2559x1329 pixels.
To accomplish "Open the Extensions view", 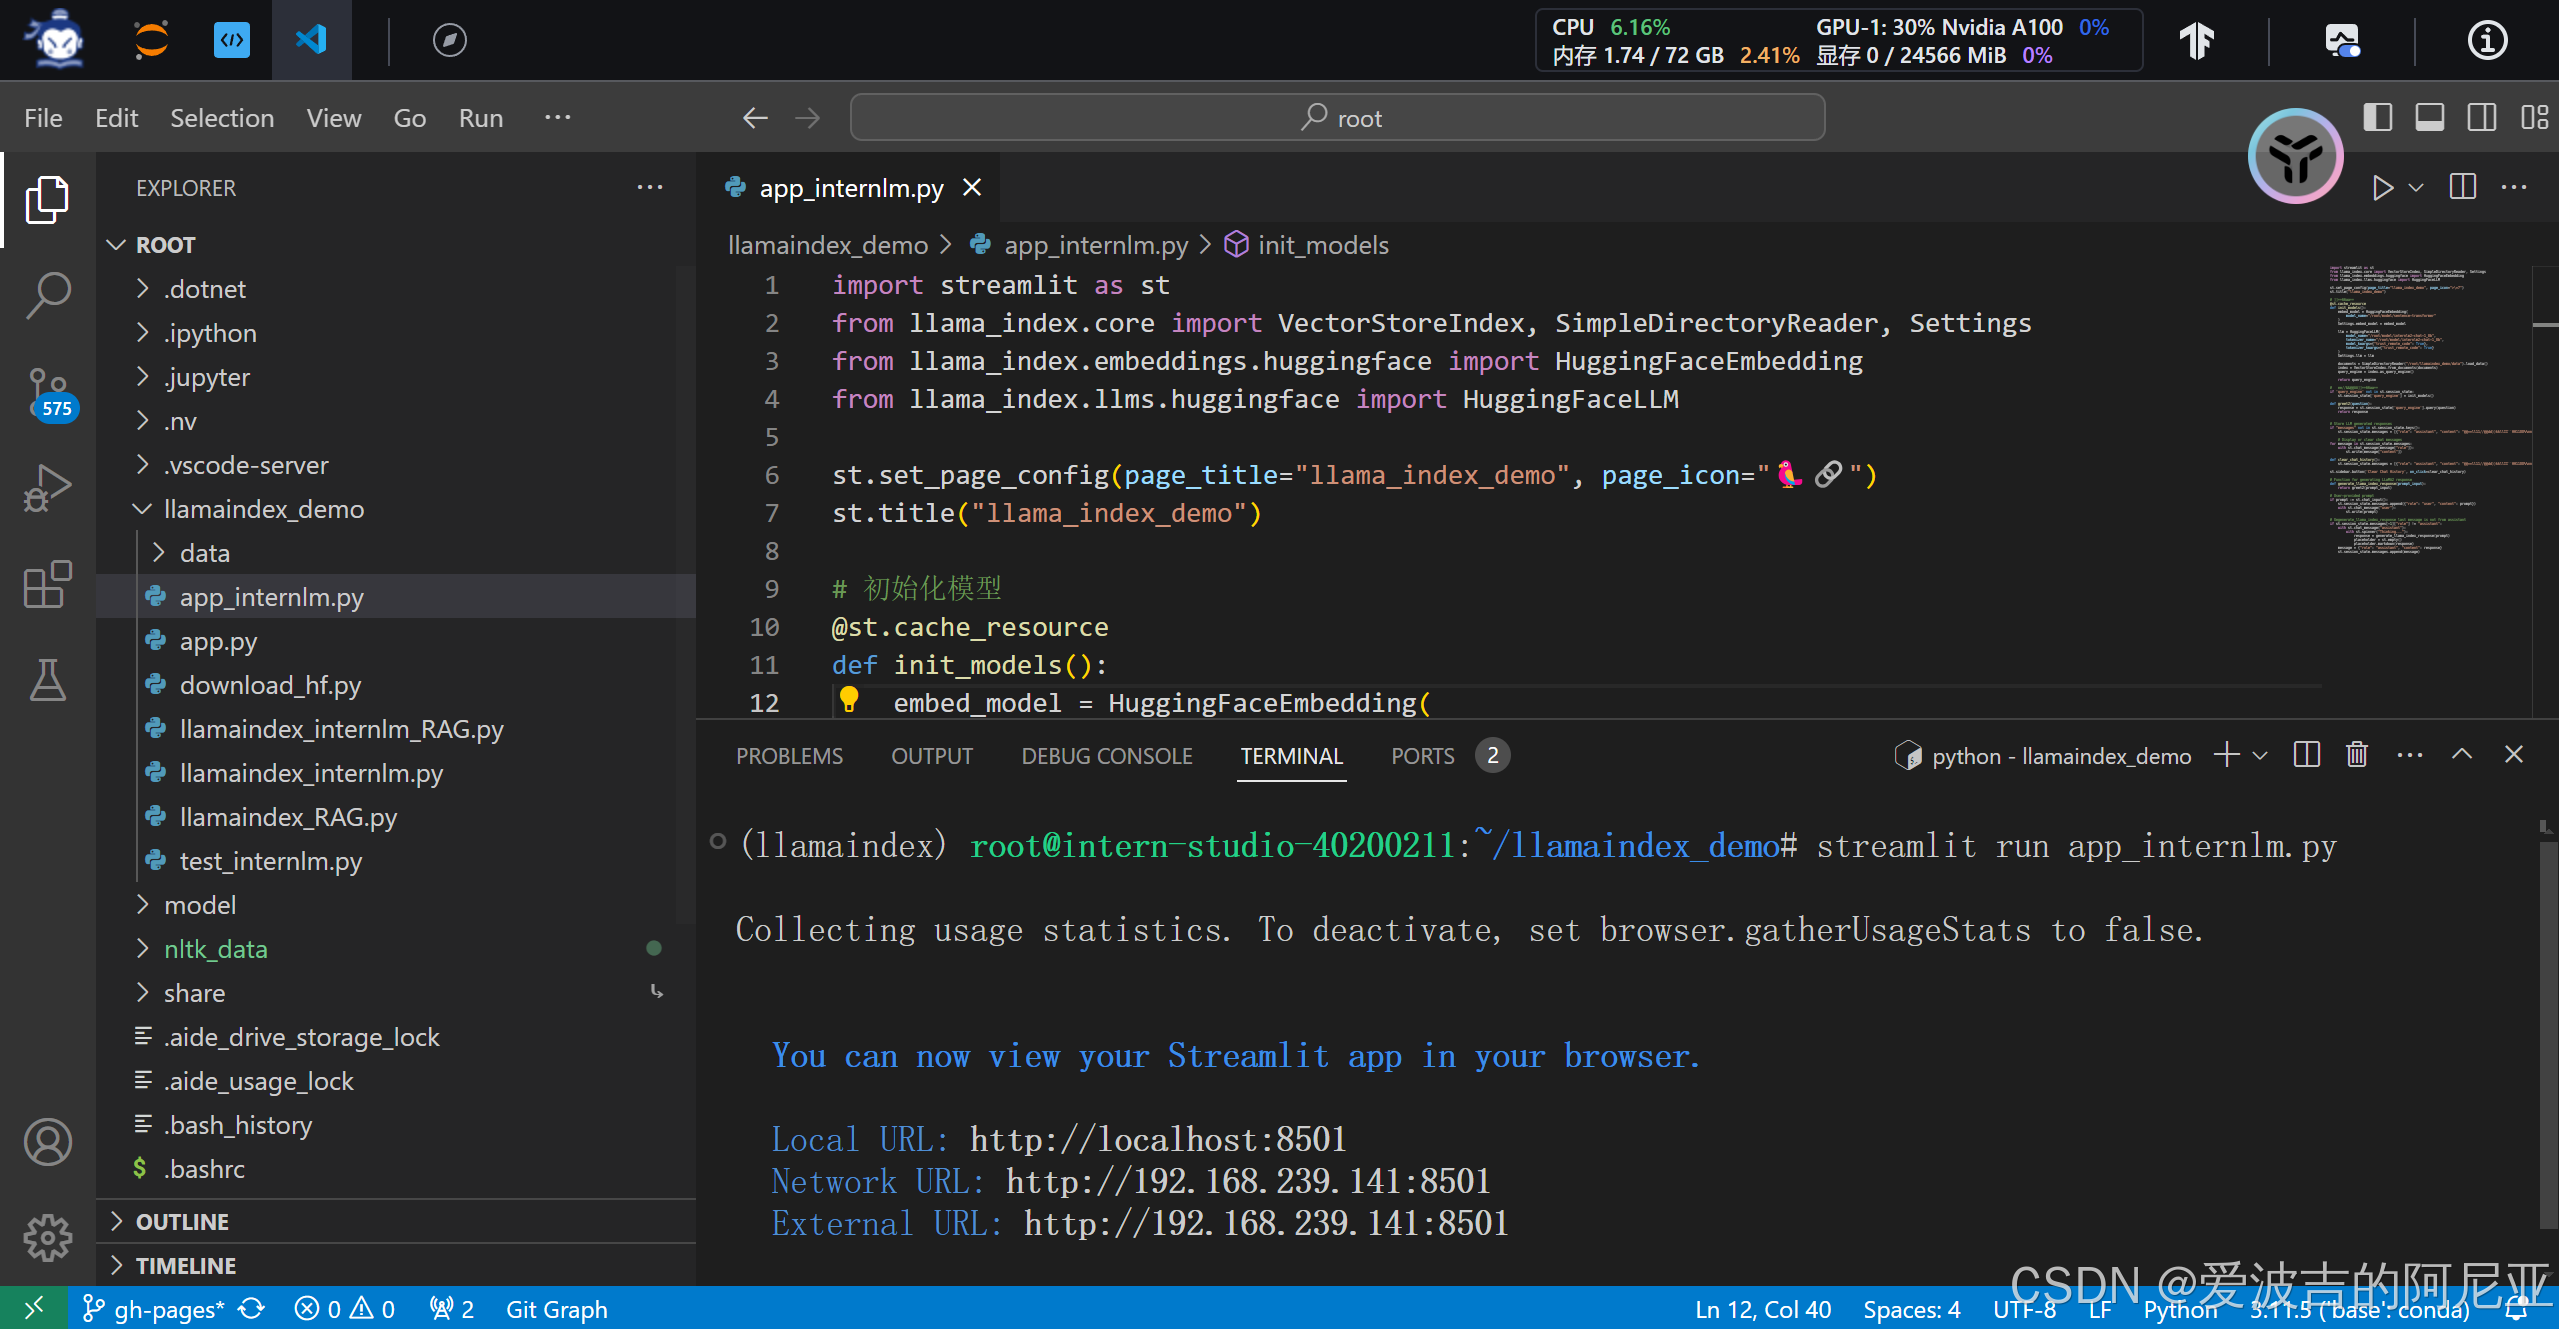I will coord(47,584).
